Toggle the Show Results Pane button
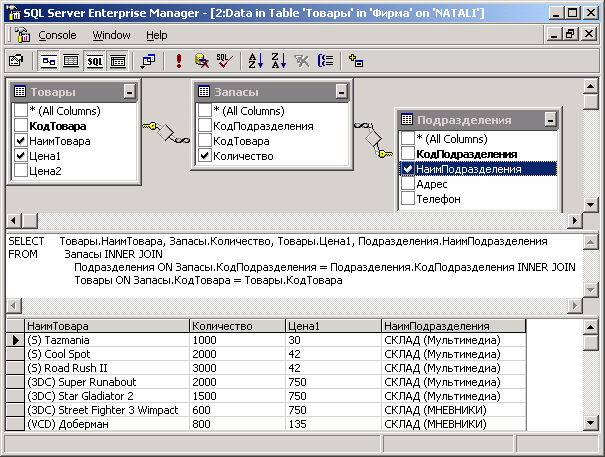The image size is (605, 457). pyautogui.click(x=118, y=61)
